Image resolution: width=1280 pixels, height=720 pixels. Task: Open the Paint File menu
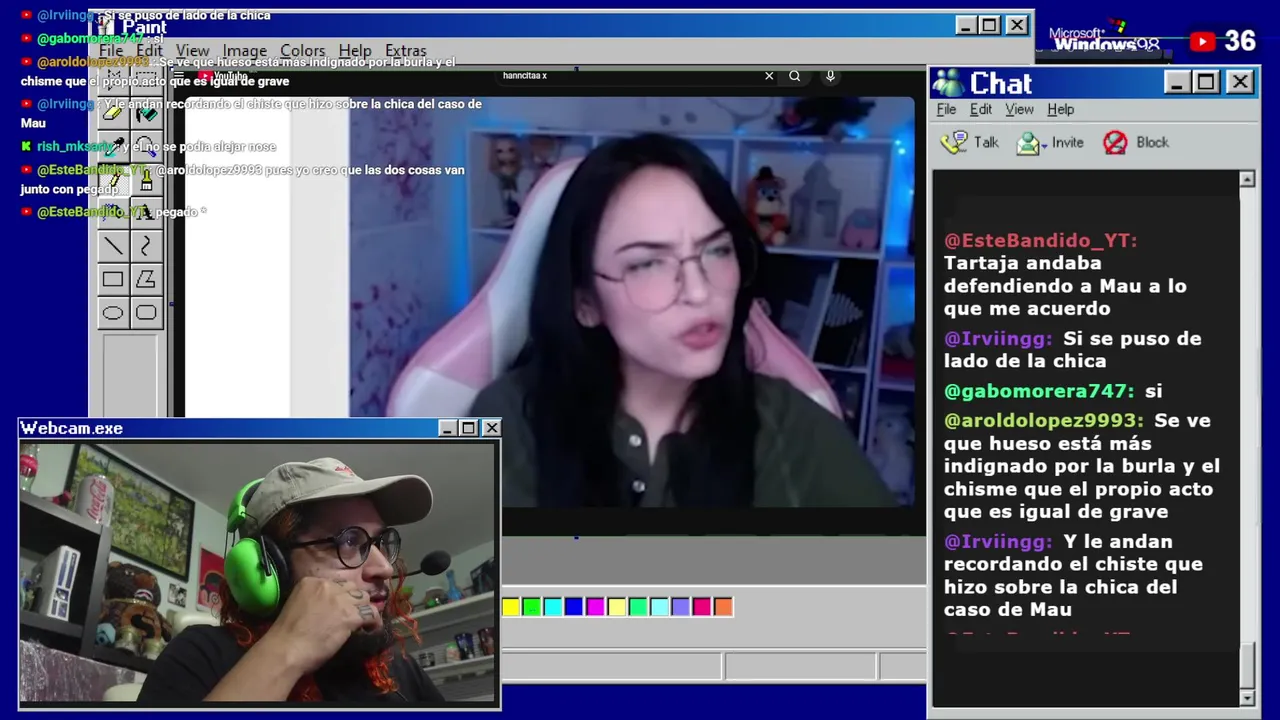(x=111, y=51)
